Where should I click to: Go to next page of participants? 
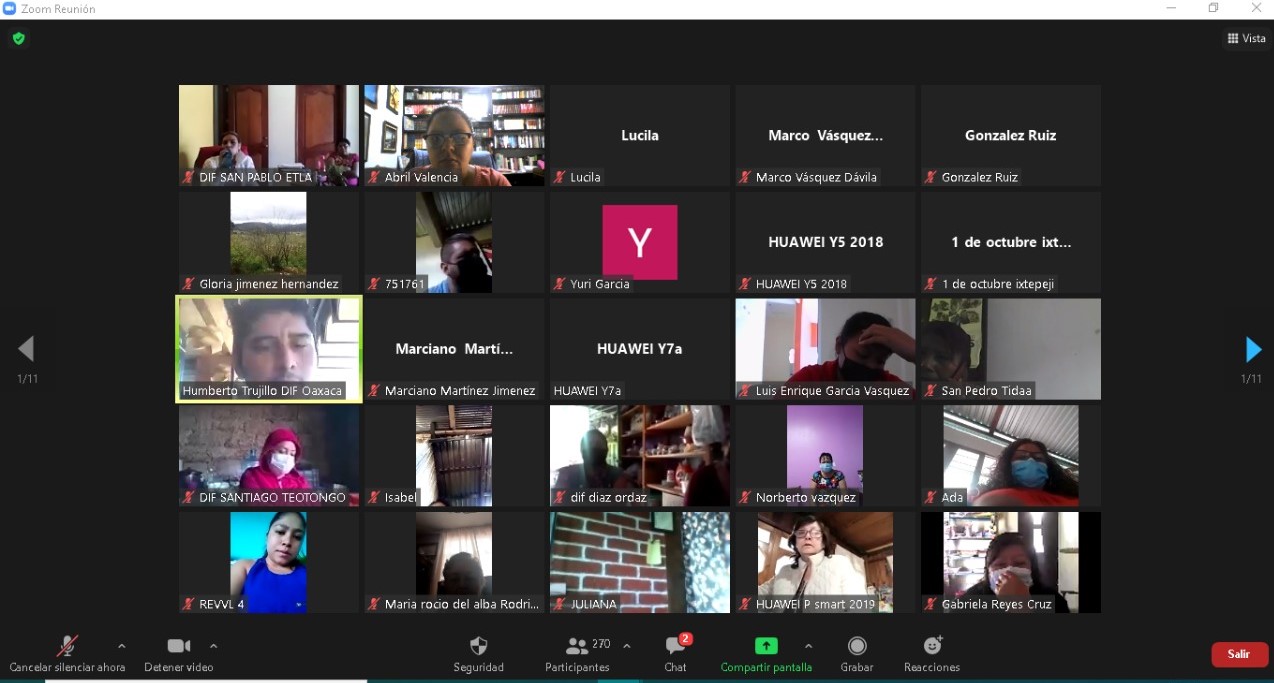[x=1252, y=349]
